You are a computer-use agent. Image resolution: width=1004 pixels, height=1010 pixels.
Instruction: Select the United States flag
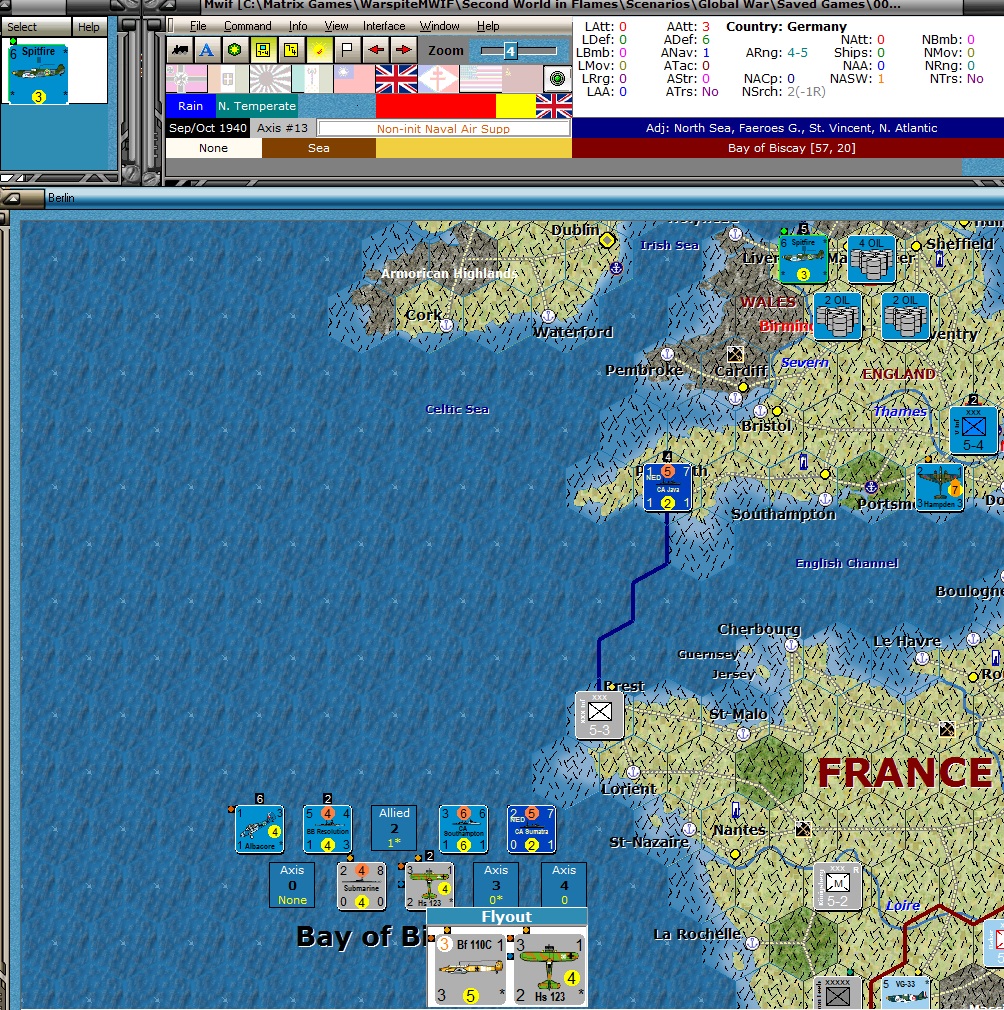[x=480, y=79]
